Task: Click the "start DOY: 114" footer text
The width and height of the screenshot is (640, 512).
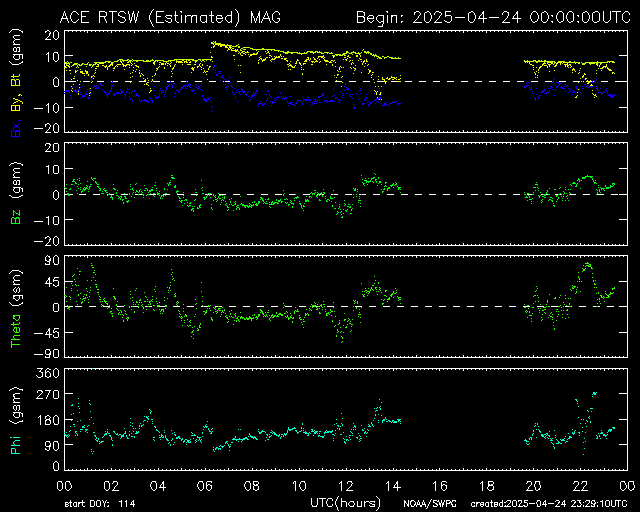Action: [x=100, y=503]
